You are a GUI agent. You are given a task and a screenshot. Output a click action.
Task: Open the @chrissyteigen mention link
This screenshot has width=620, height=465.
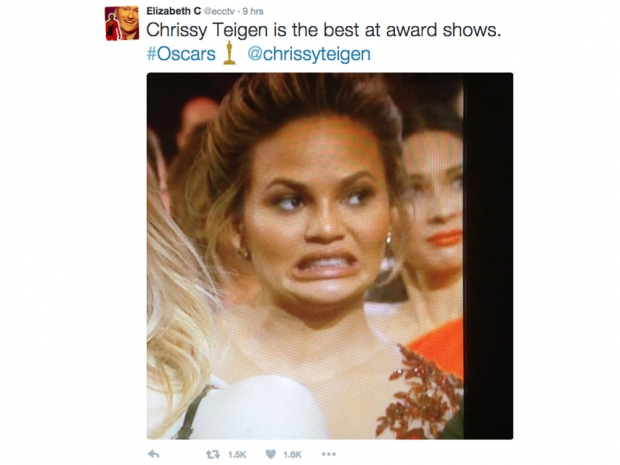coord(309,54)
